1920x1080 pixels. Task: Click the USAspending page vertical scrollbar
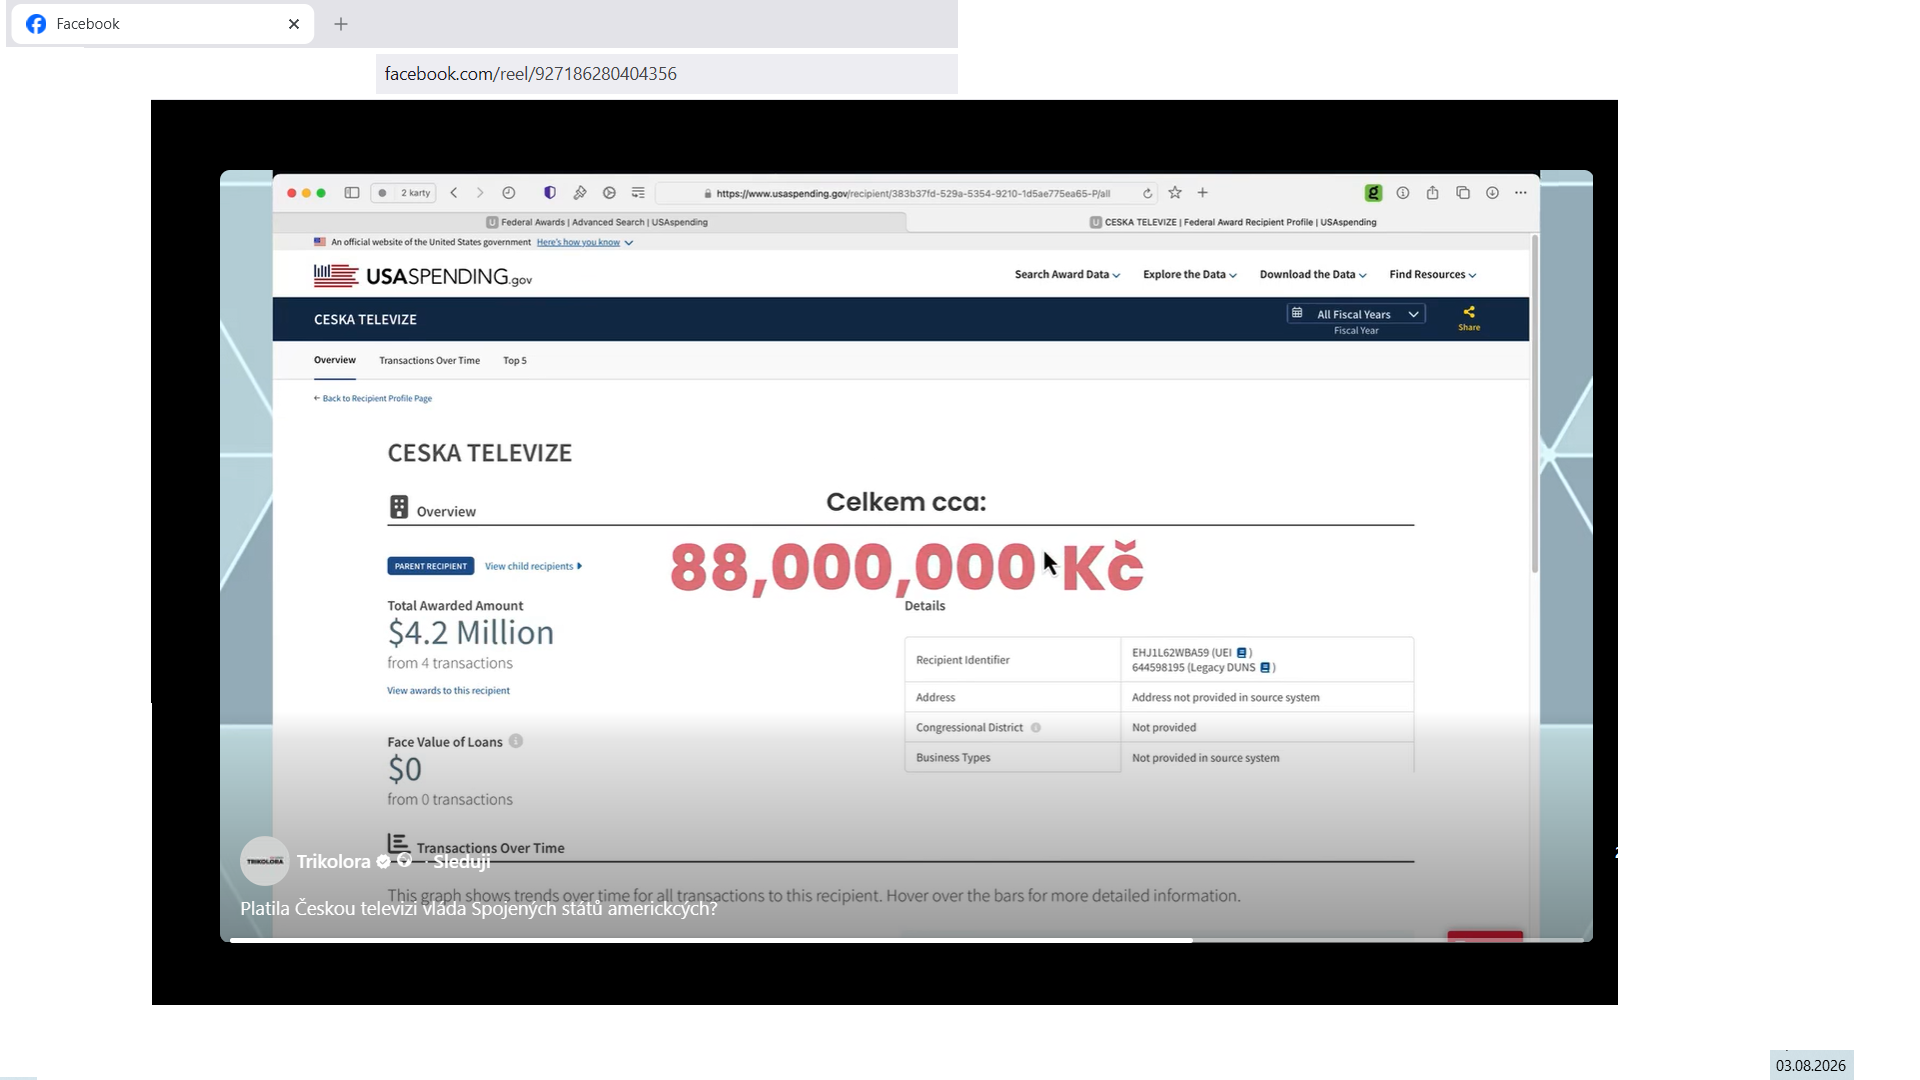click(1535, 405)
